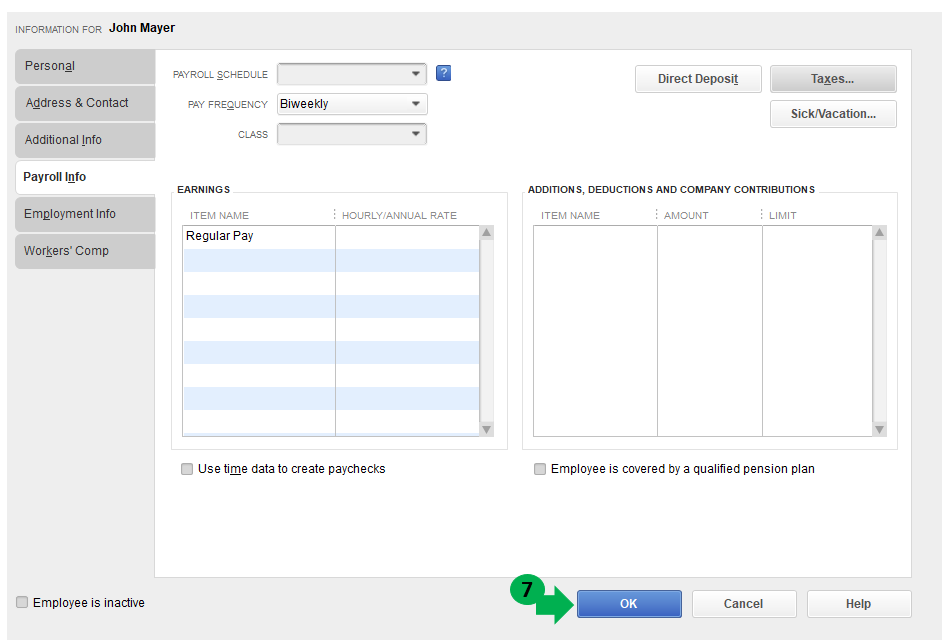
Task: Enable Use time data to create paychecks
Action: coord(187,469)
